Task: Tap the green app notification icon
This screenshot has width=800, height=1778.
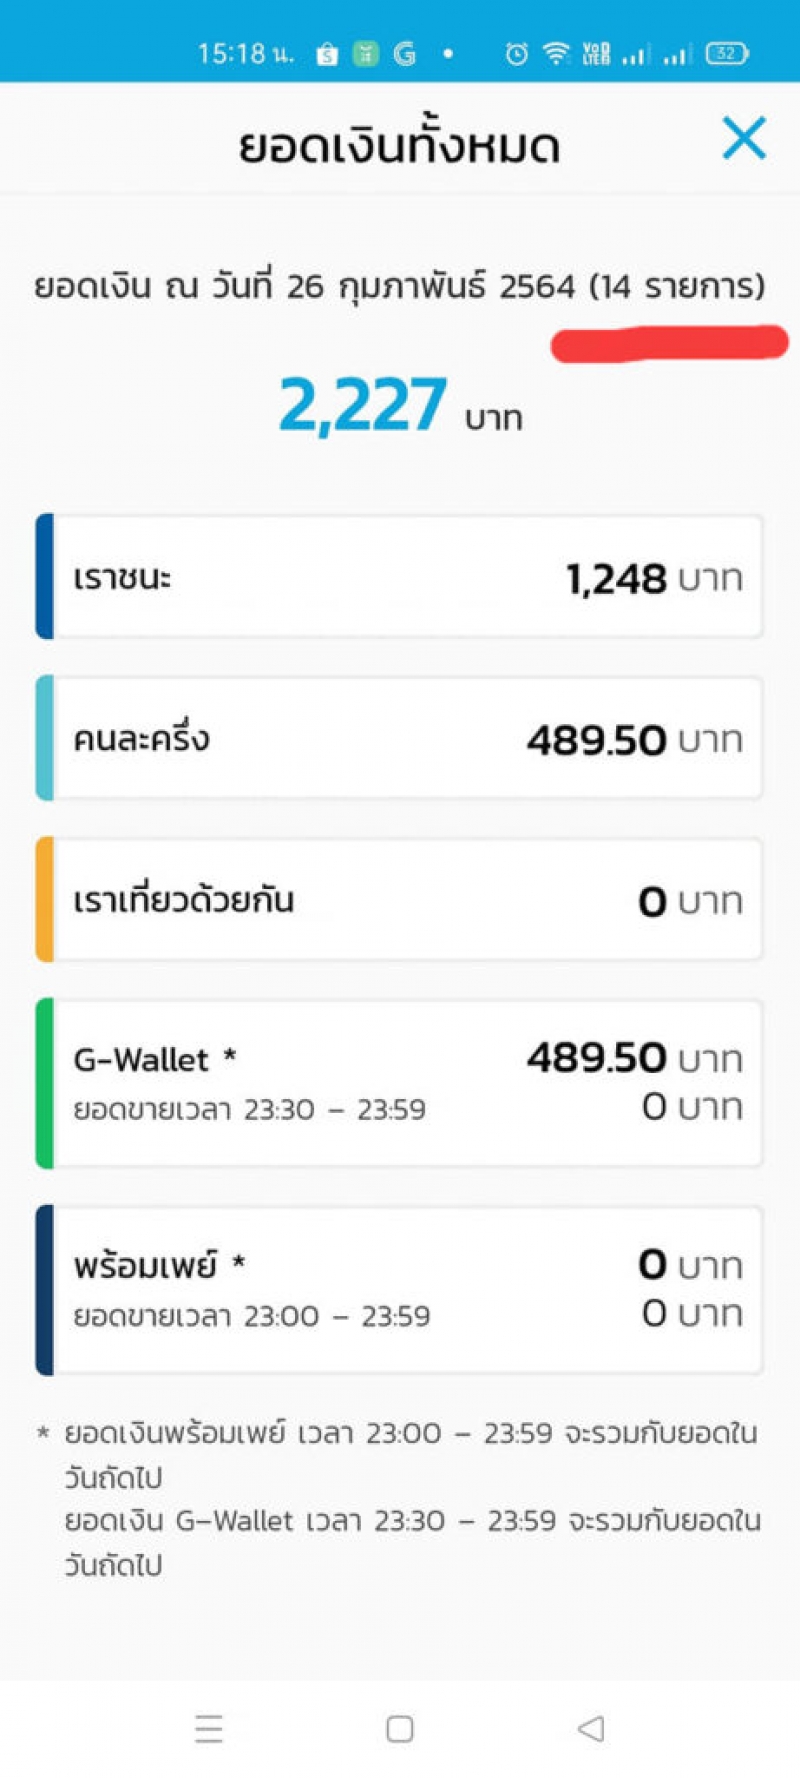Action: click(366, 54)
